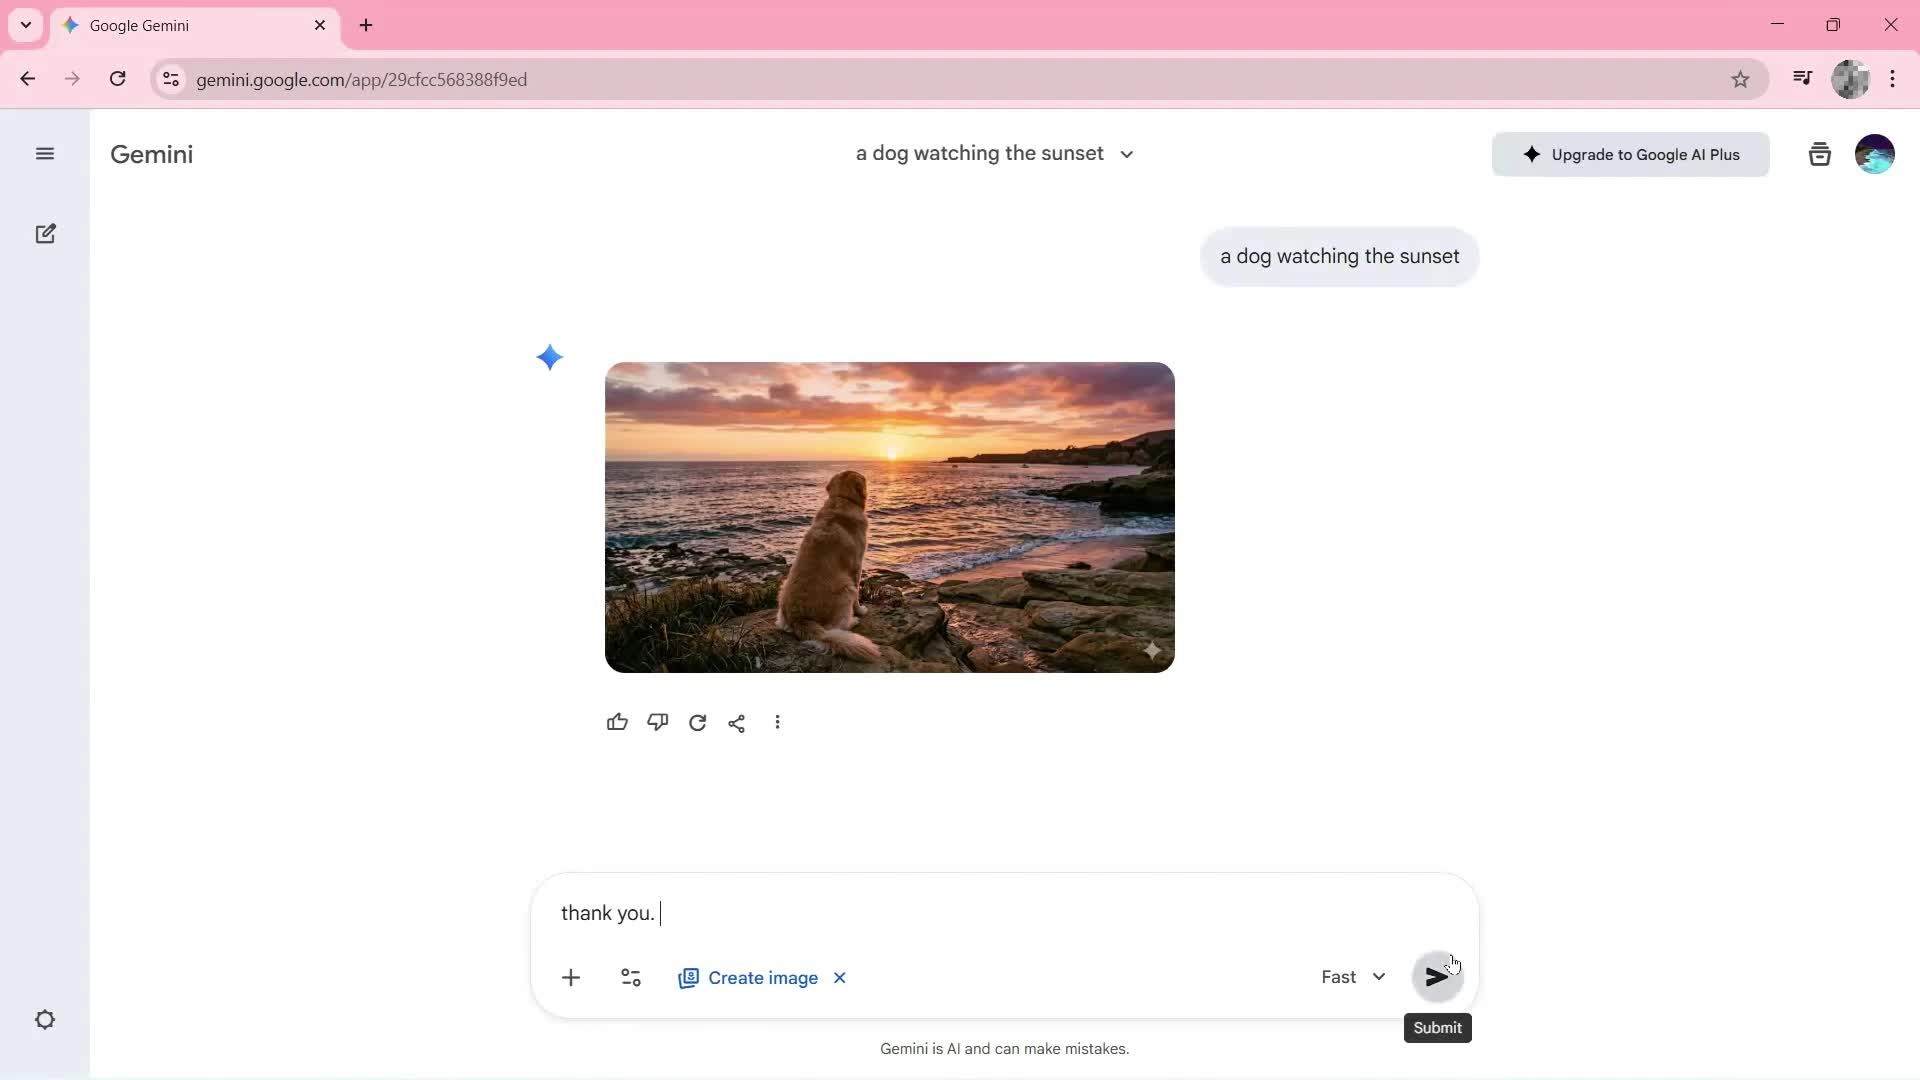Viewport: 1920px width, 1080px height.
Task: Start a new chat
Action: click(x=45, y=233)
